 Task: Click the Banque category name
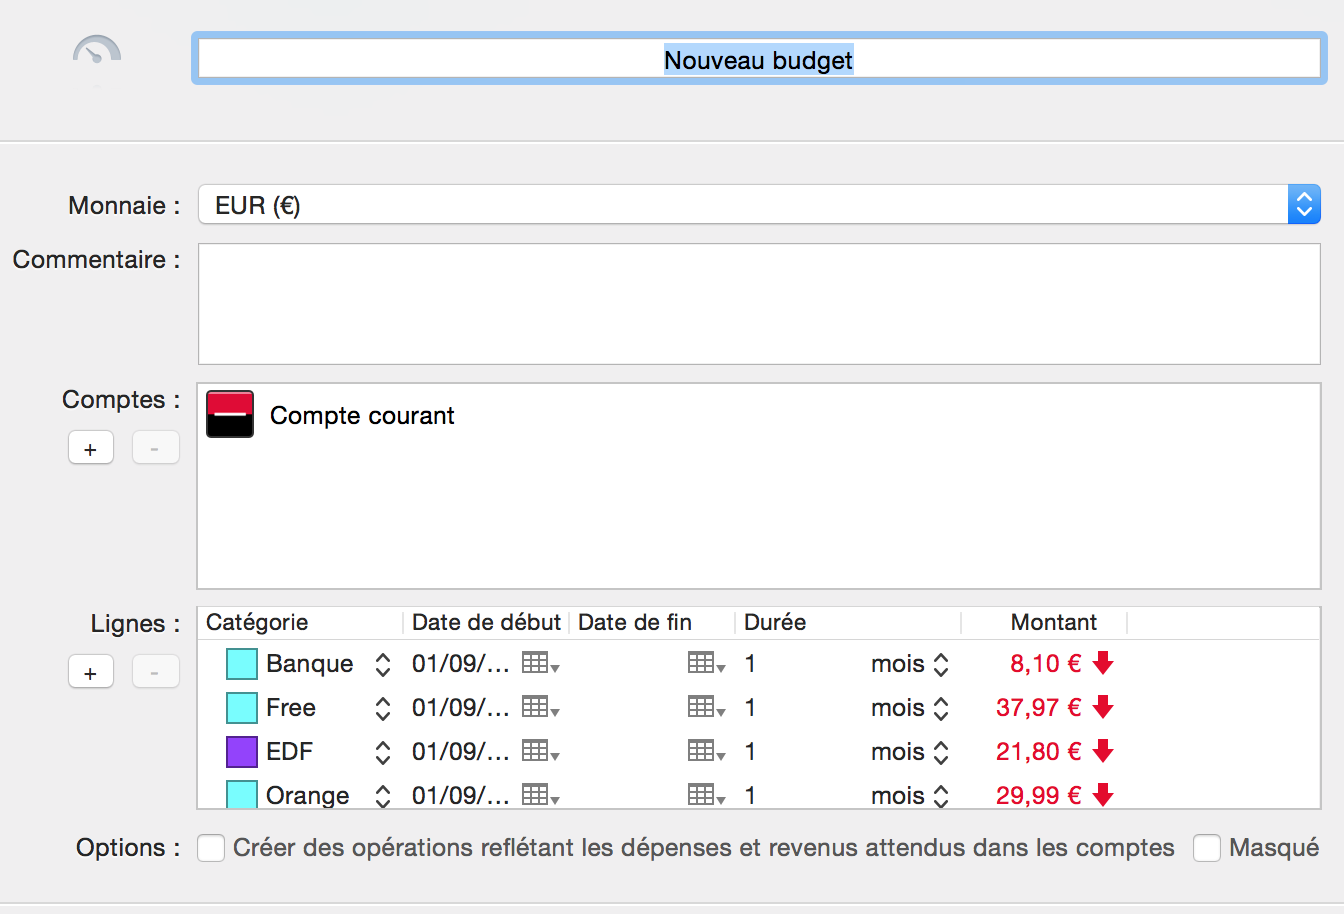click(309, 664)
